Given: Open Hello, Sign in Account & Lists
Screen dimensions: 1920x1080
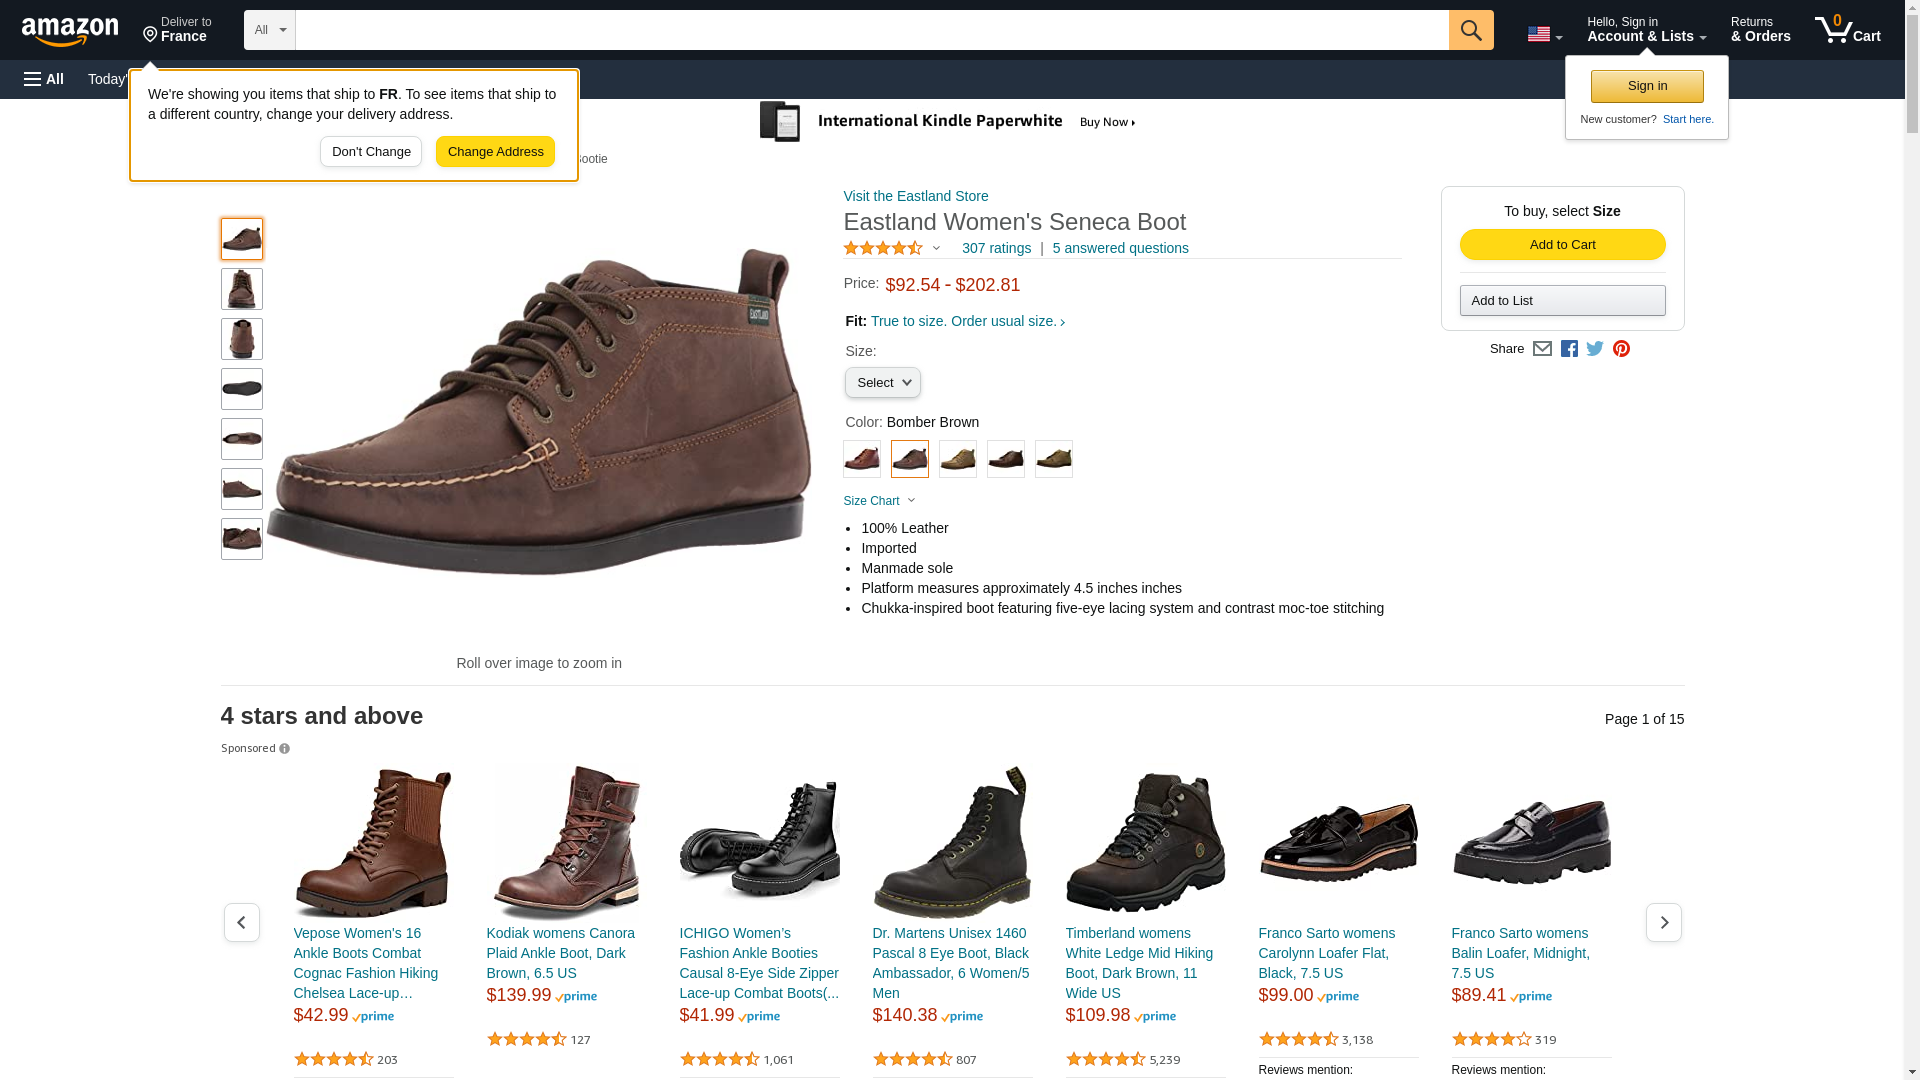Looking at the screenshot, I should tap(1646, 30).
